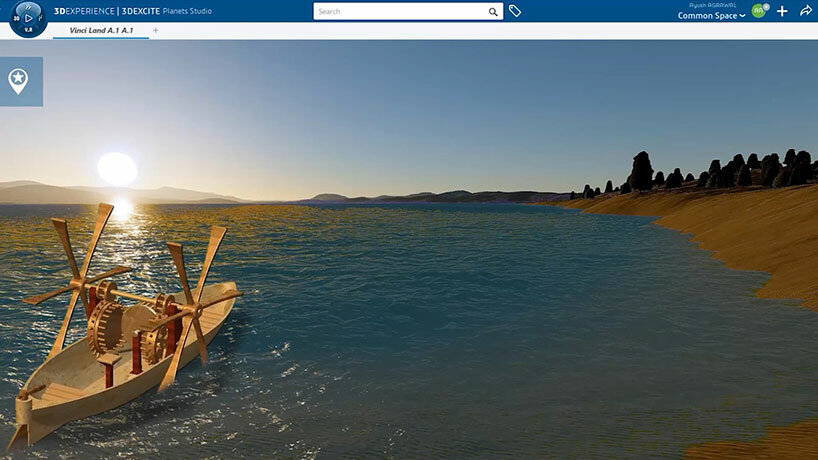
Task: Open the plus add-content icon in the top bar
Action: click(782, 11)
